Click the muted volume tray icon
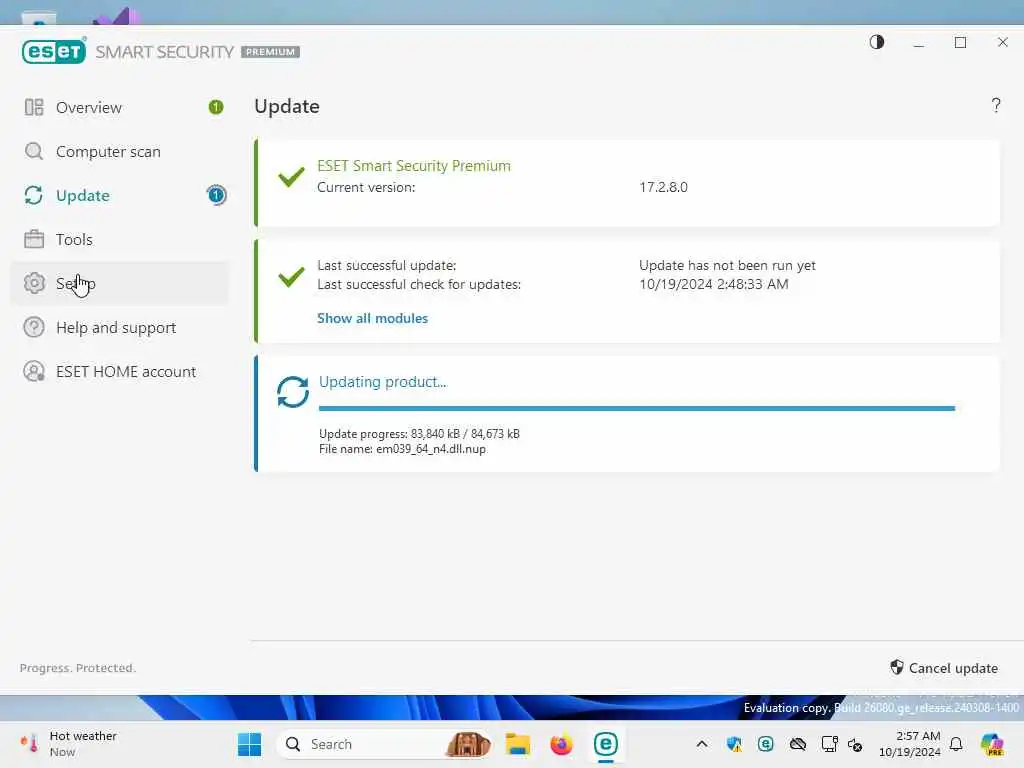 tap(855, 744)
